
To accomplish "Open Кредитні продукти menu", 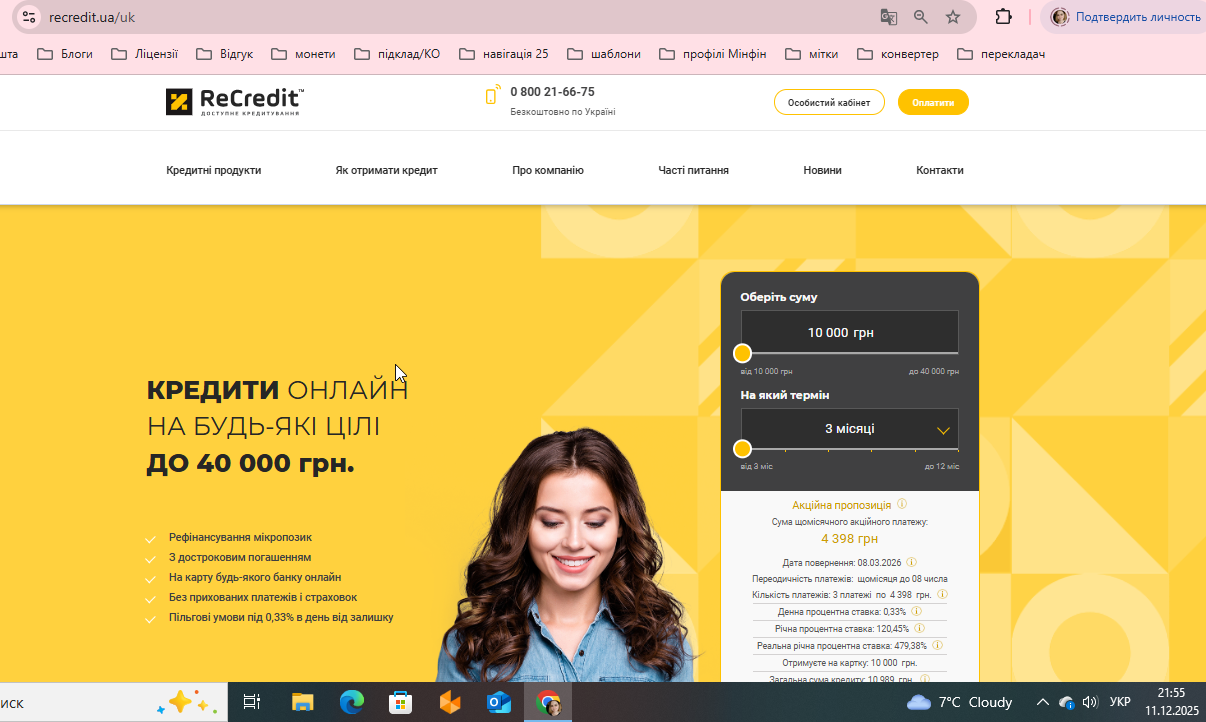I will [214, 170].
